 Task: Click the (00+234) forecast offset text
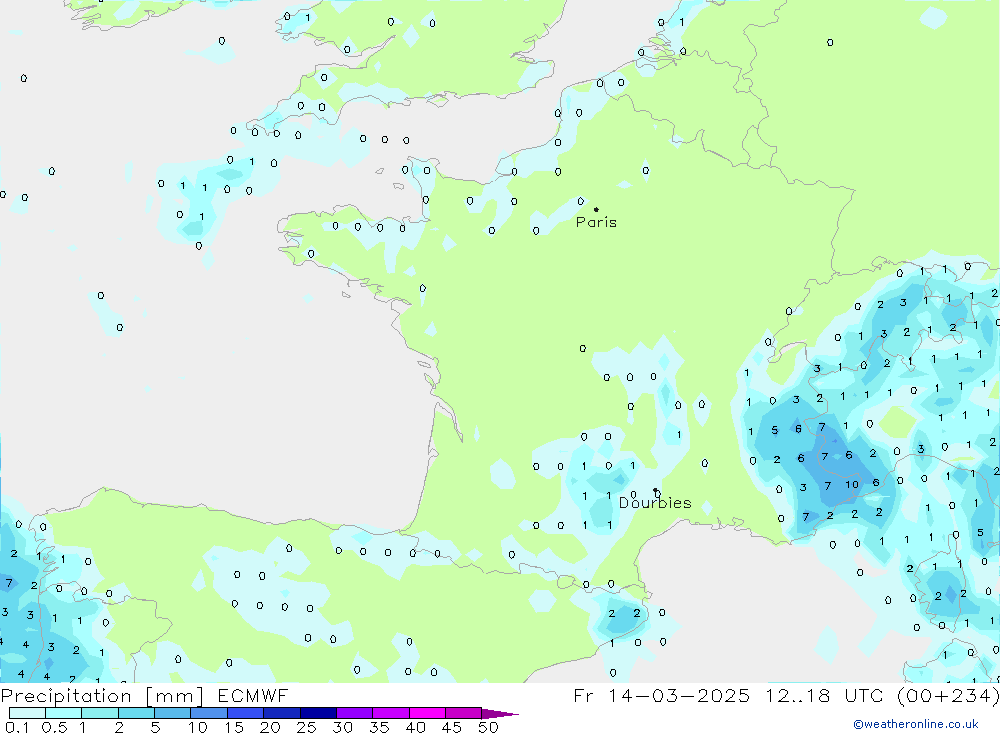click(x=948, y=695)
